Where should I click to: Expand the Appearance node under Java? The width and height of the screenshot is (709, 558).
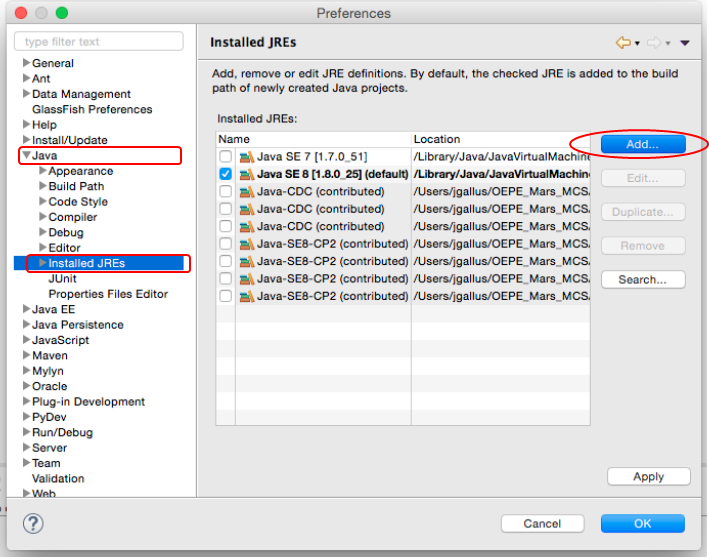pyautogui.click(x=43, y=170)
